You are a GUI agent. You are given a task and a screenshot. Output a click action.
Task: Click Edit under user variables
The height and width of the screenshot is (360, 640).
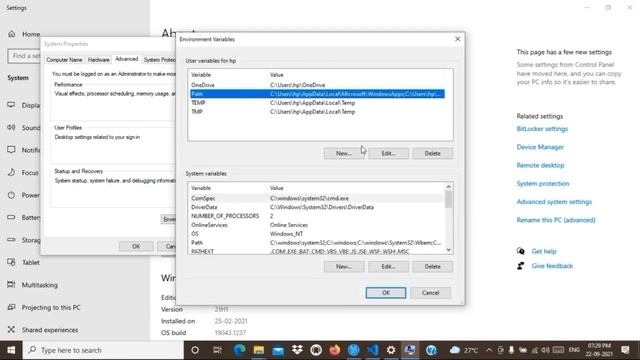tap(388, 153)
